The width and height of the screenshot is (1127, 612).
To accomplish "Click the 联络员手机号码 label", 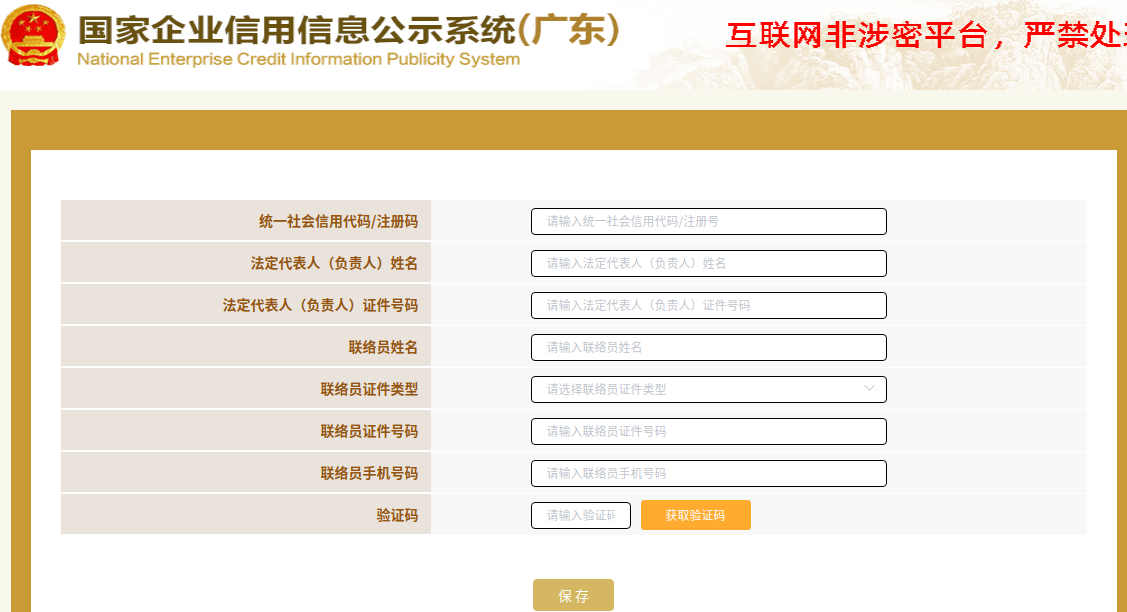I will tap(369, 474).
